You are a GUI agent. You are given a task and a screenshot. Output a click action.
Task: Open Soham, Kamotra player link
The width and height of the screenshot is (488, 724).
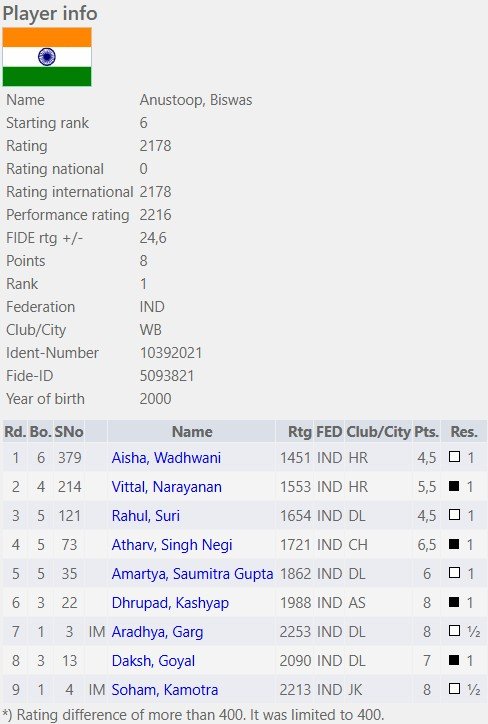click(165, 690)
